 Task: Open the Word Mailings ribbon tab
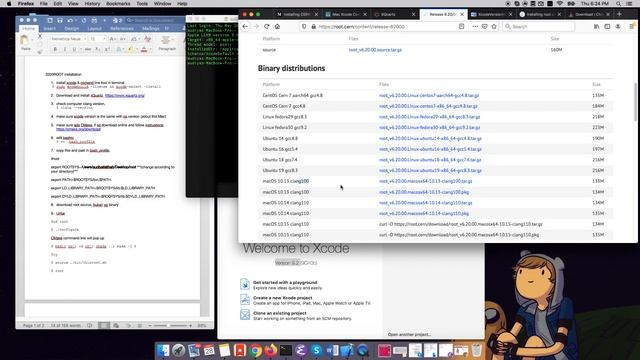(151, 29)
